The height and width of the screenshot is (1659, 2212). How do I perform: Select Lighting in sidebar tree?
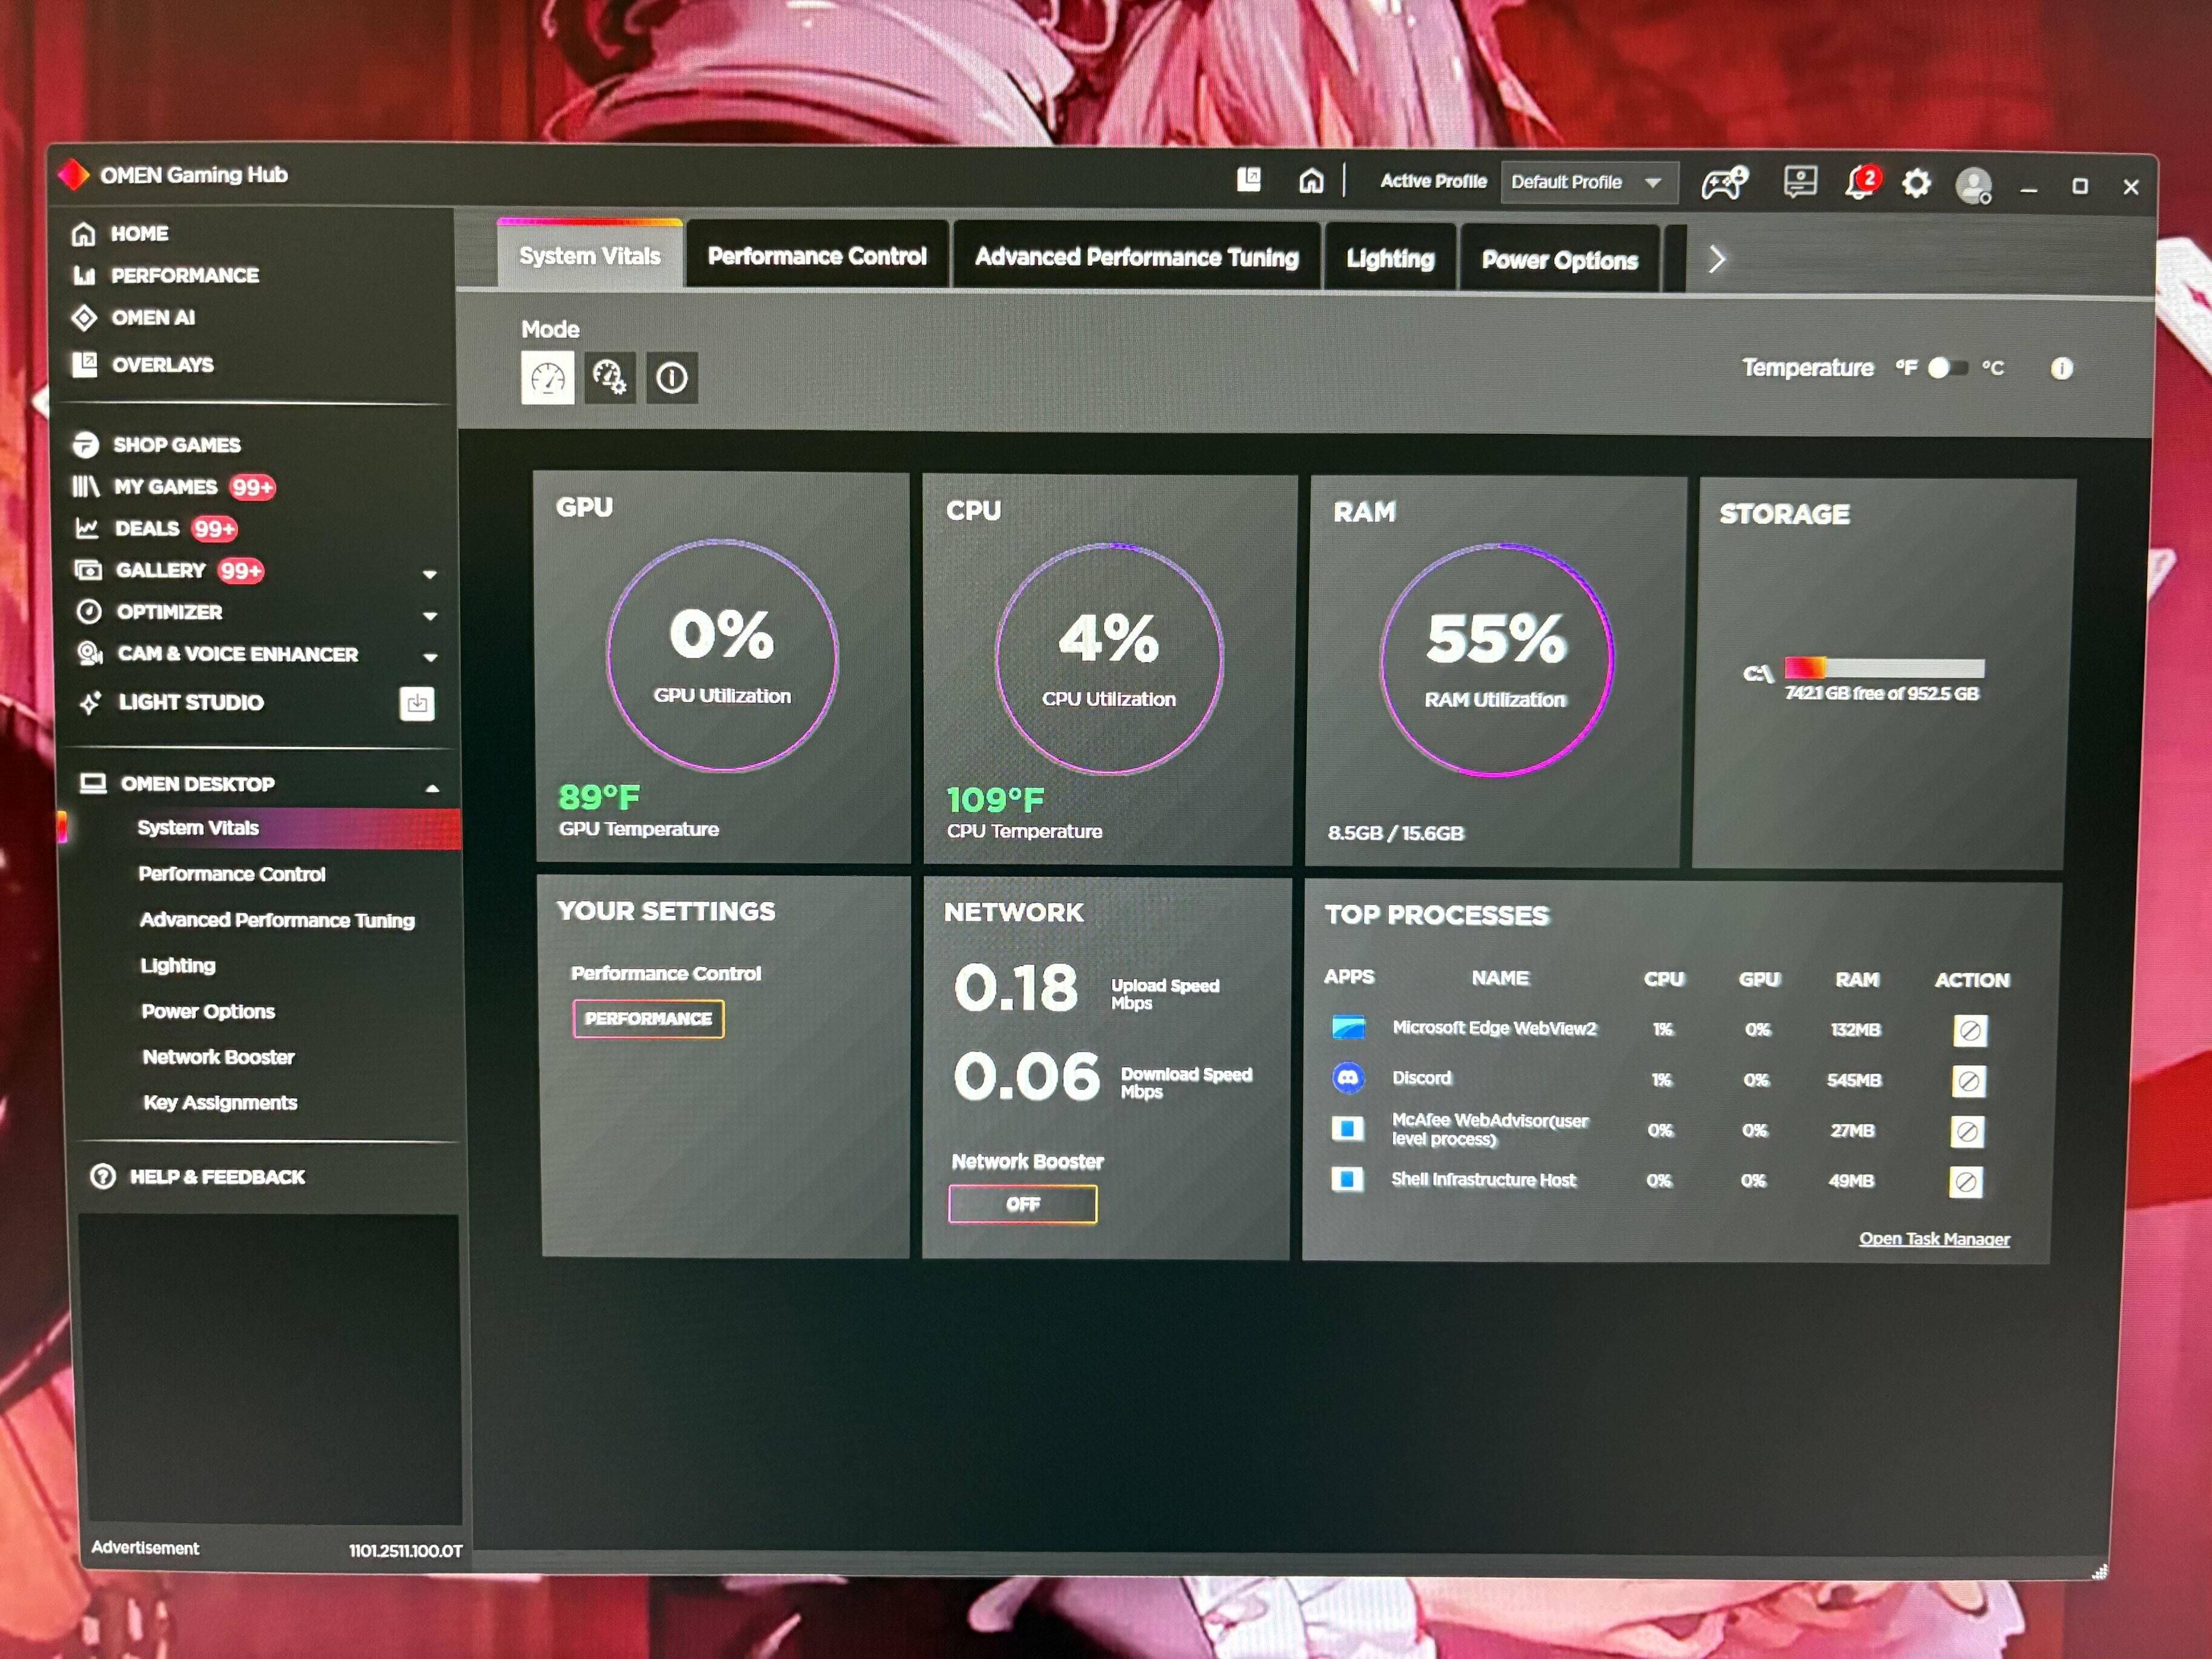(x=178, y=965)
